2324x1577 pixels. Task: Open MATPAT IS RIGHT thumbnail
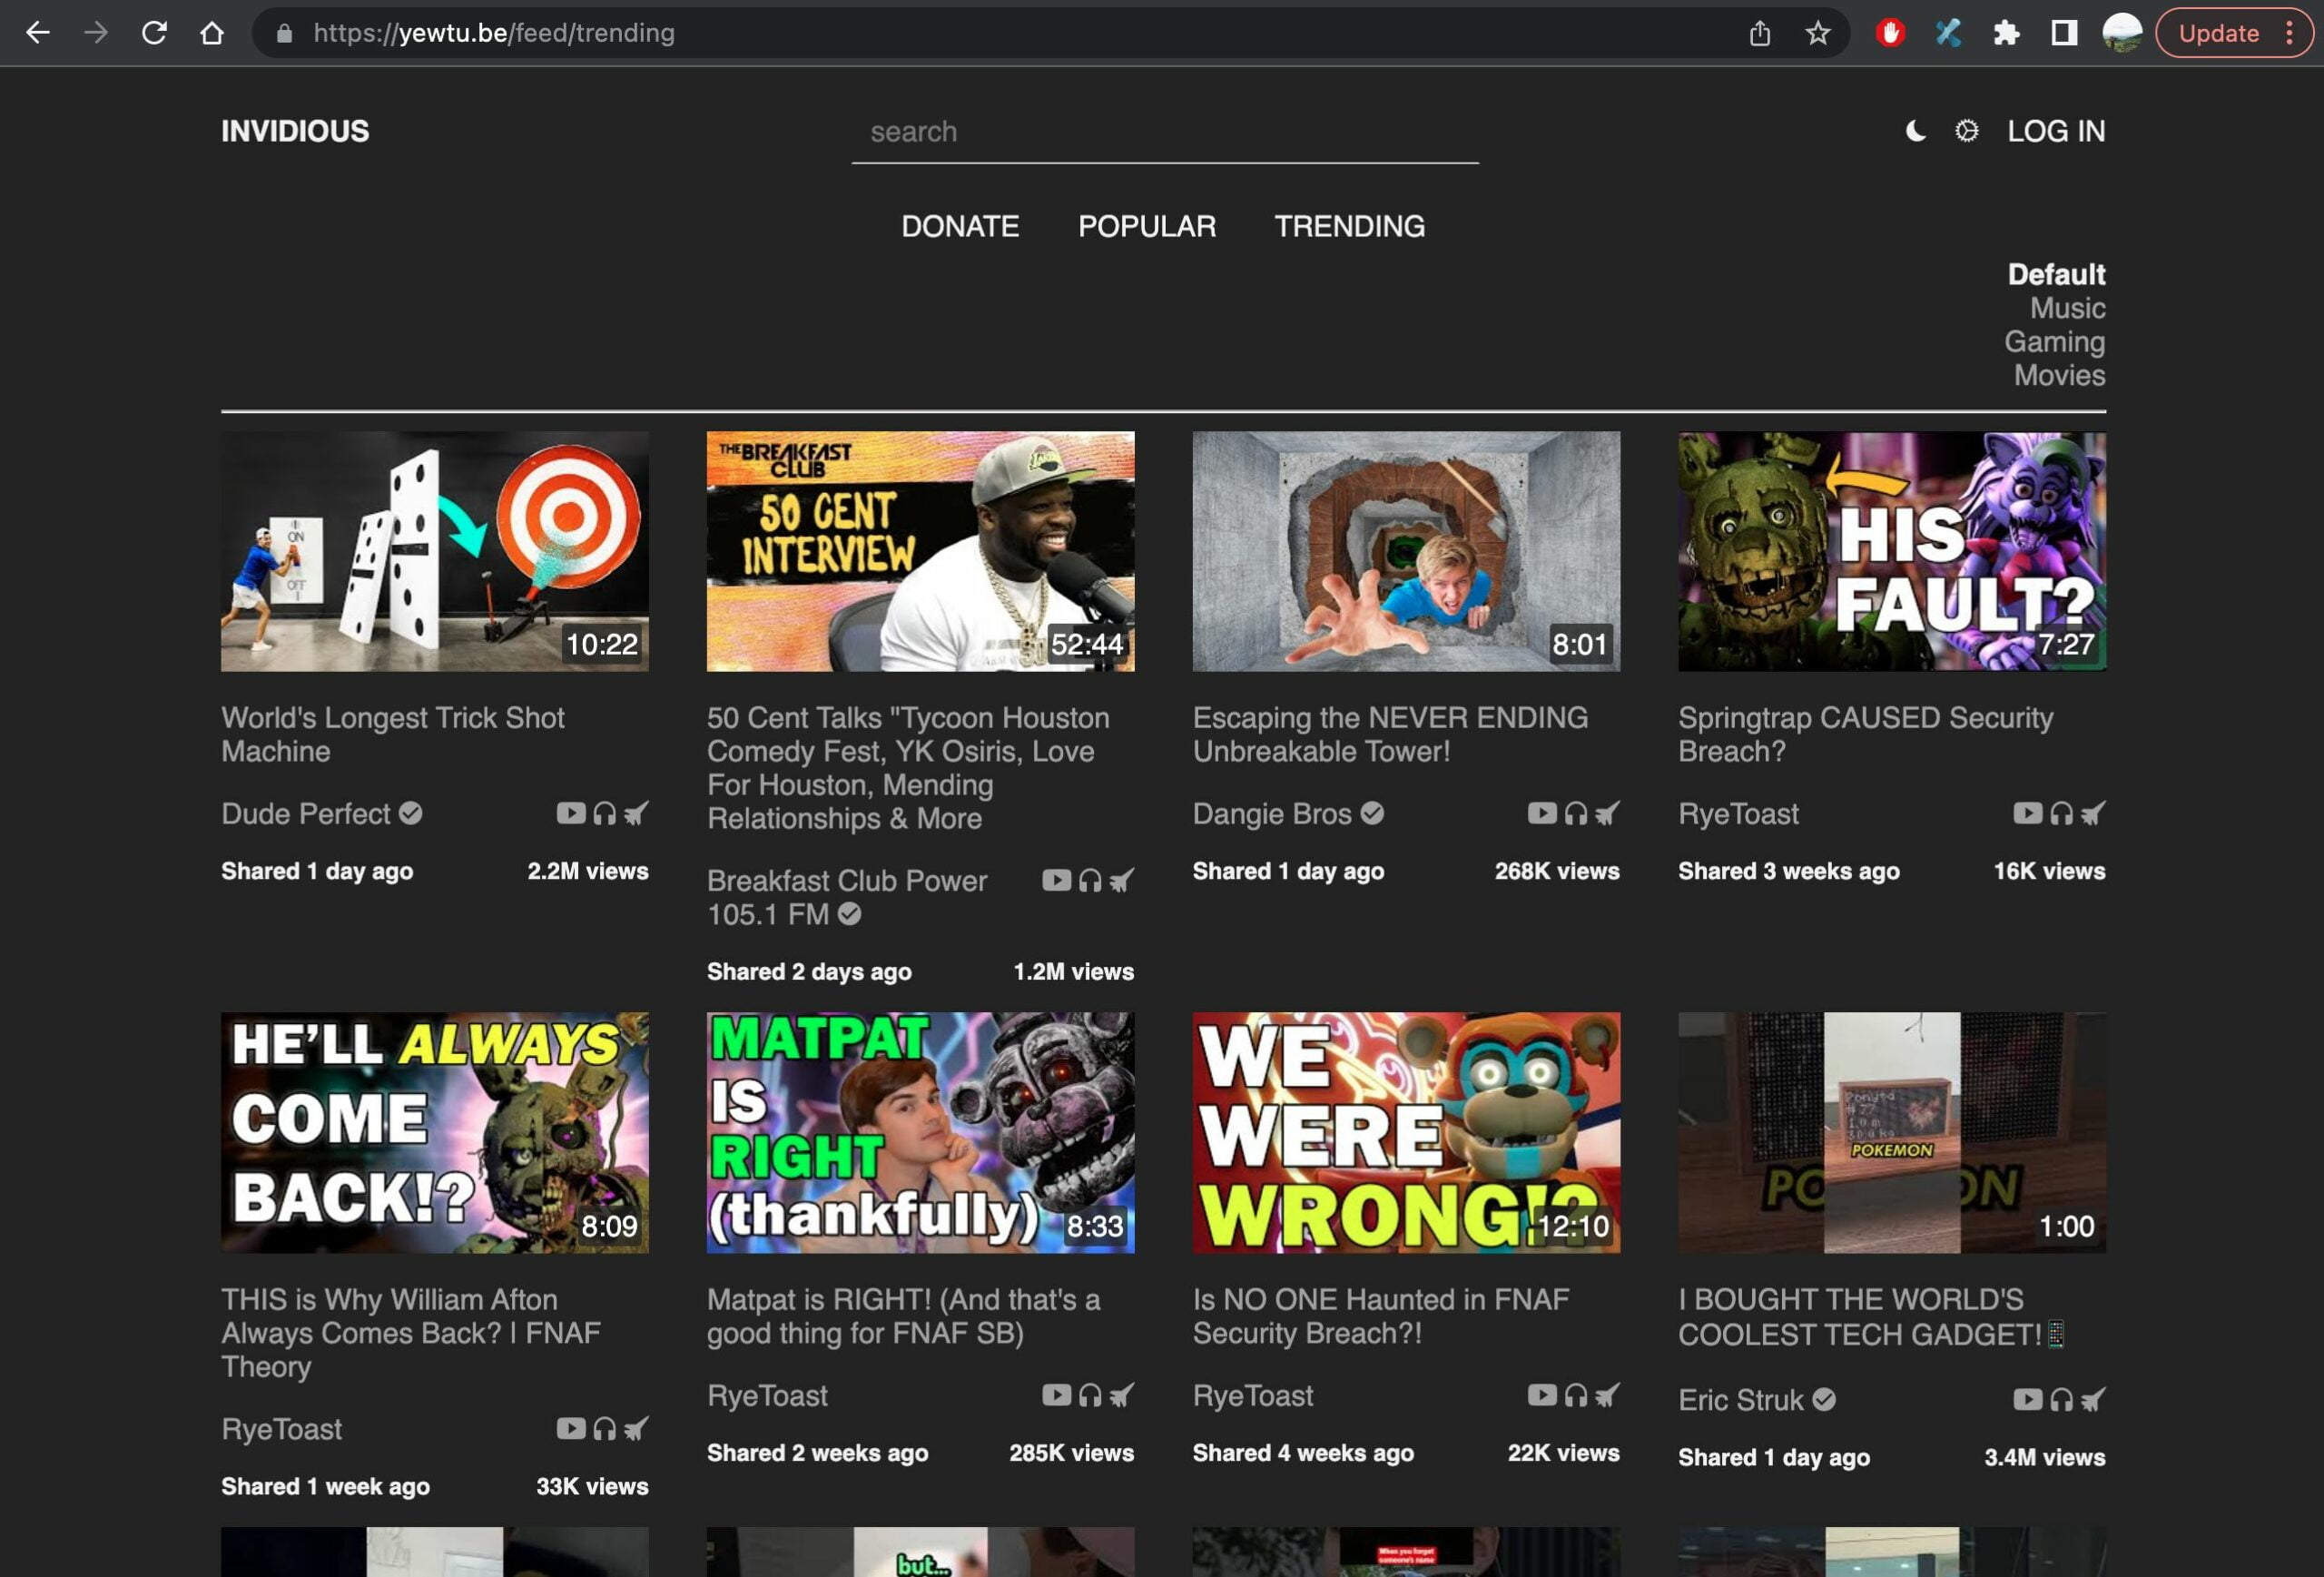[x=920, y=1132]
